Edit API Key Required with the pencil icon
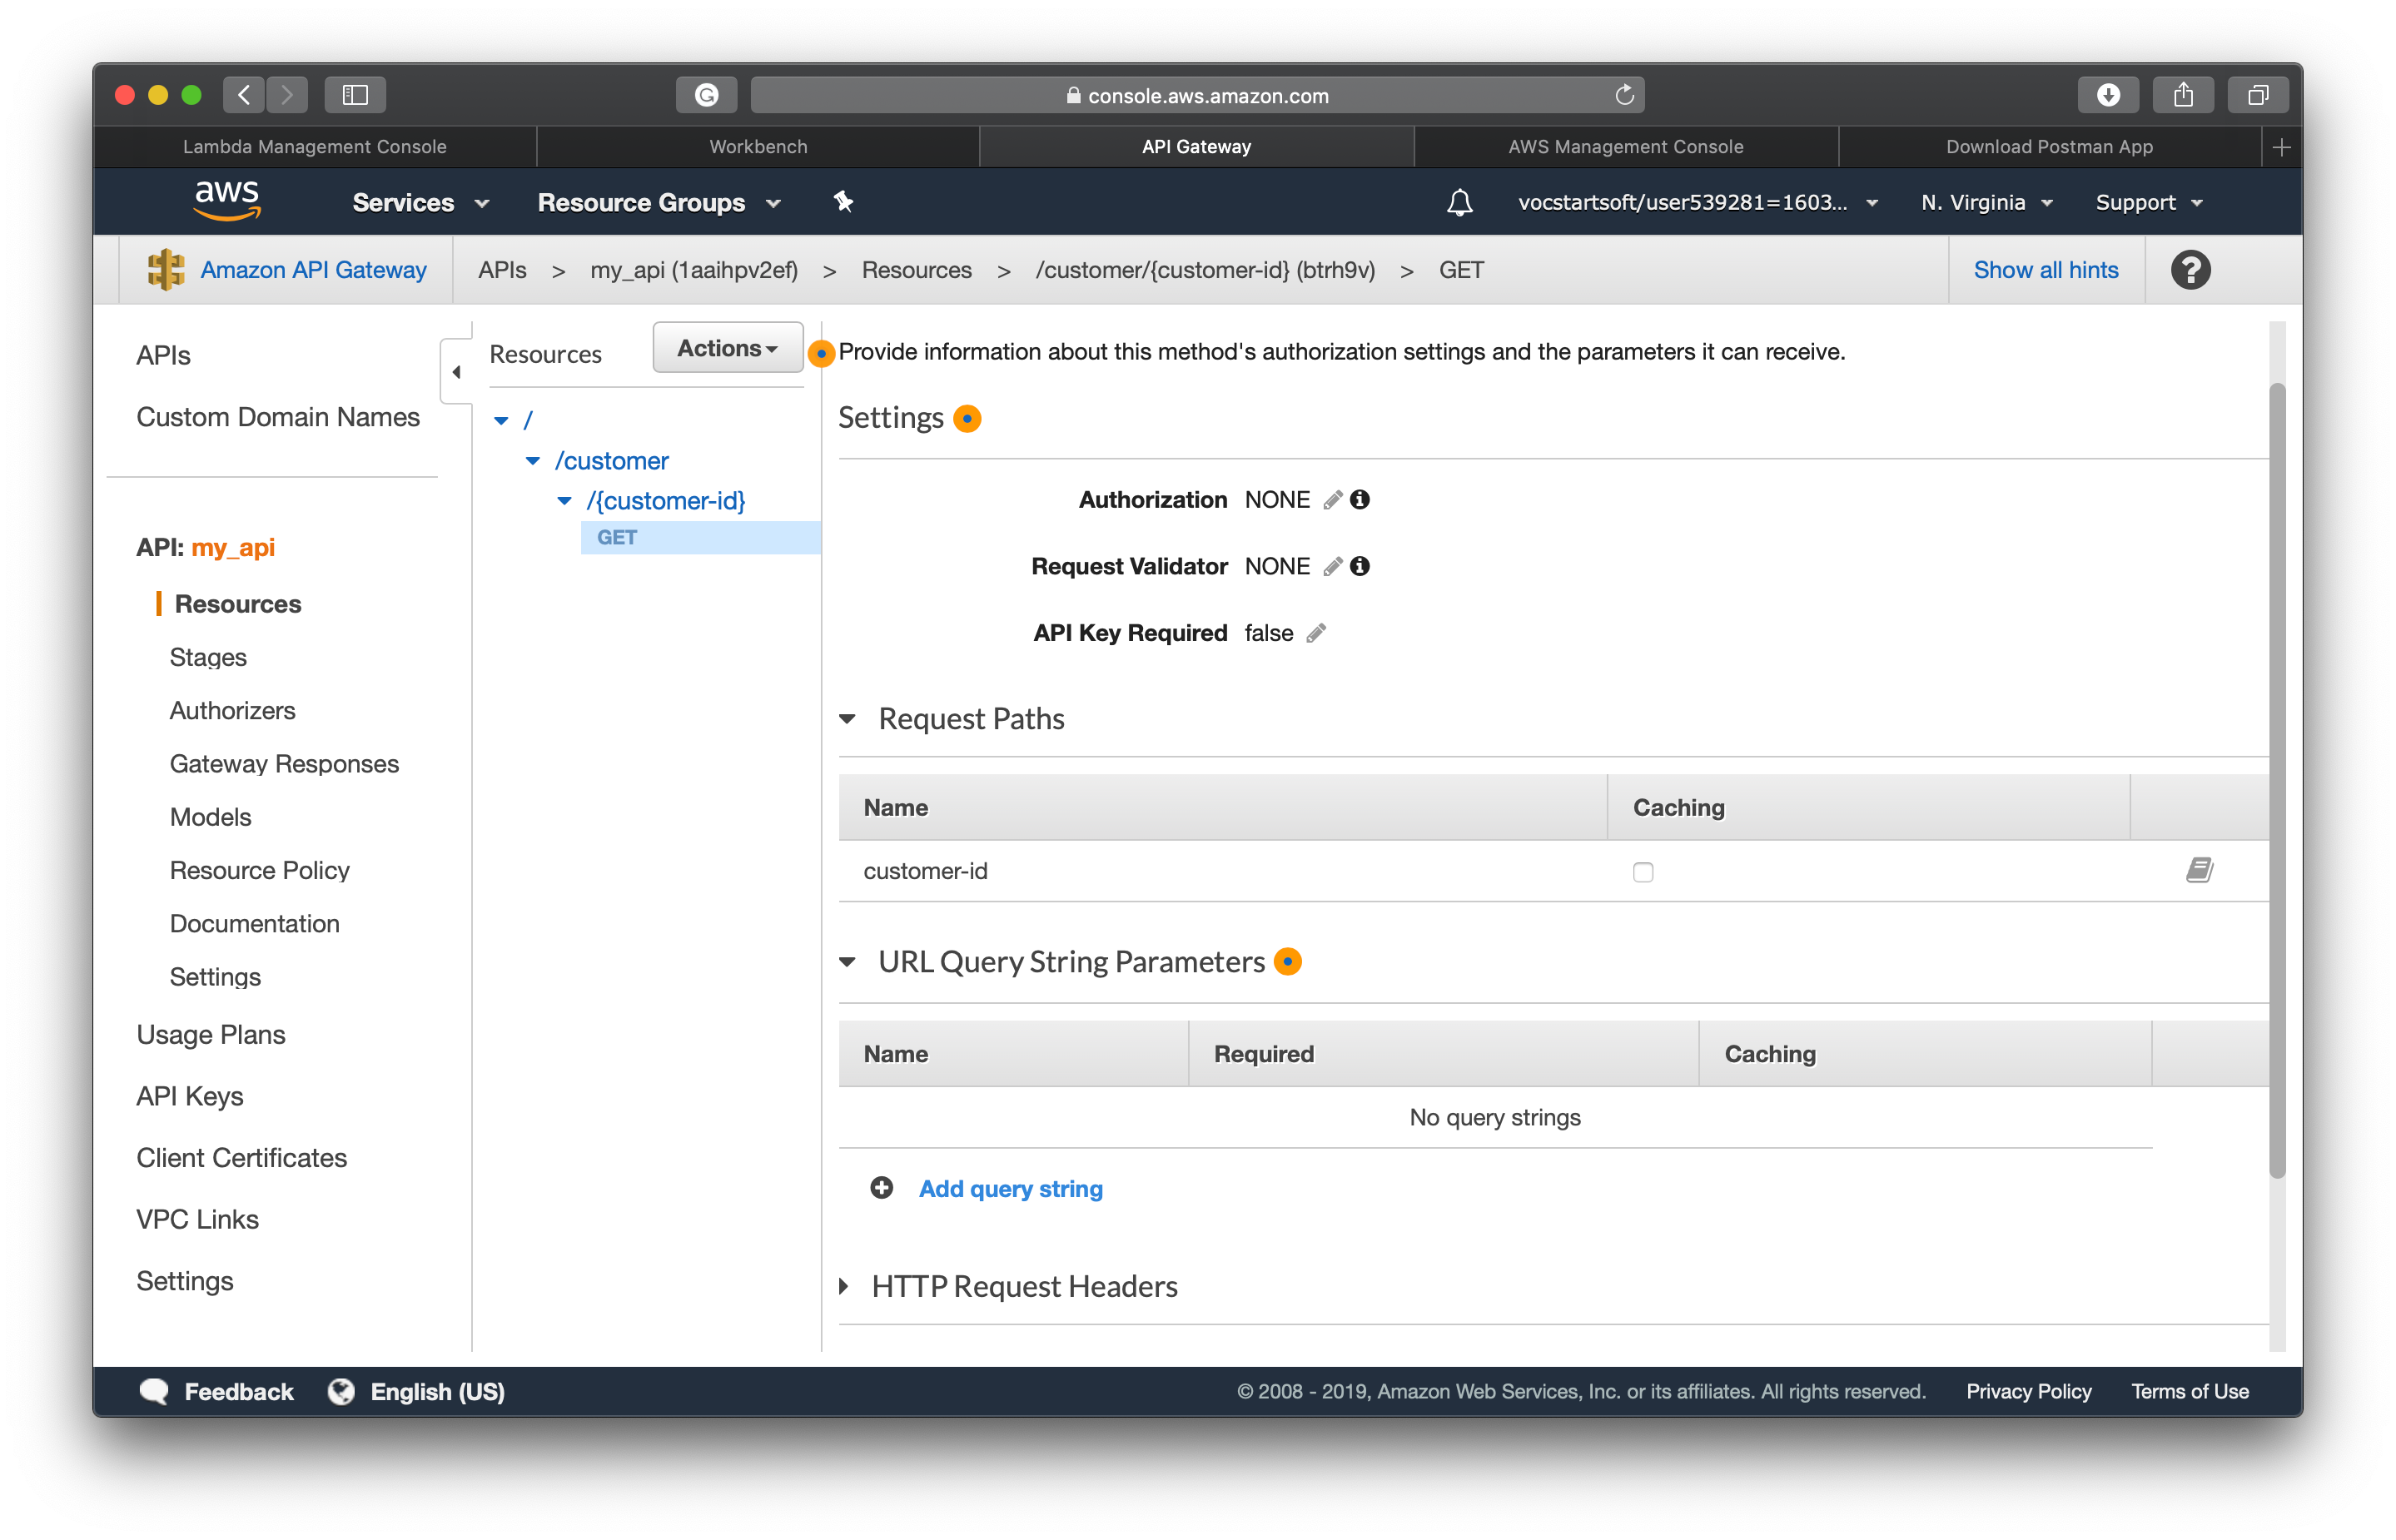This screenshot has width=2396, height=1540. tap(1317, 632)
